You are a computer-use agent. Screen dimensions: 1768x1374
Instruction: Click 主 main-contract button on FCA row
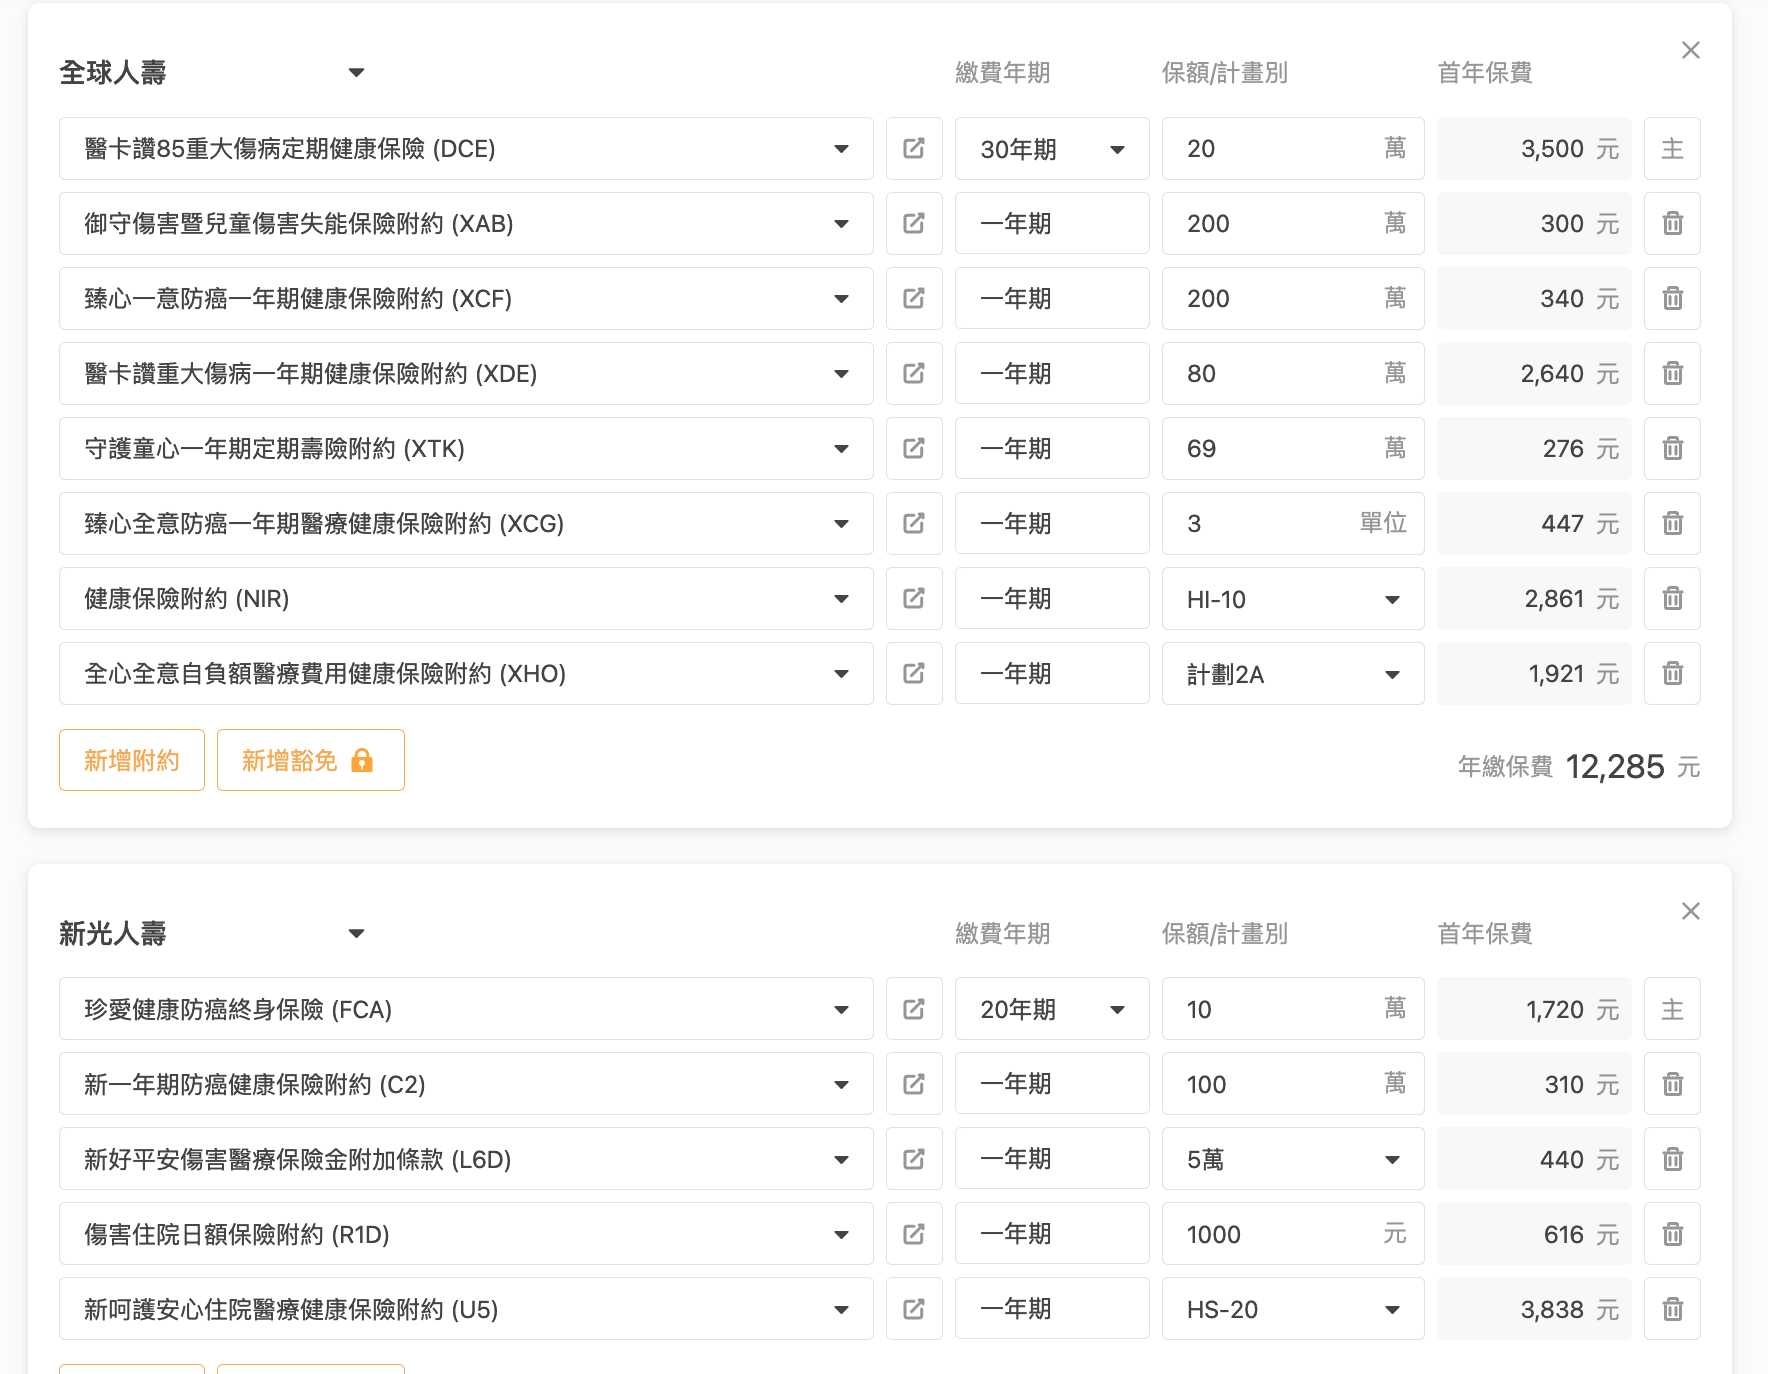(x=1673, y=1010)
